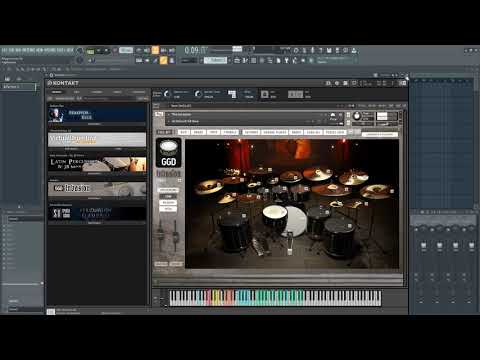Open the Files tab in Kontakt browser
Image resolution: width=480 pixels, height=360 pixels.
pyautogui.click(x=77, y=92)
